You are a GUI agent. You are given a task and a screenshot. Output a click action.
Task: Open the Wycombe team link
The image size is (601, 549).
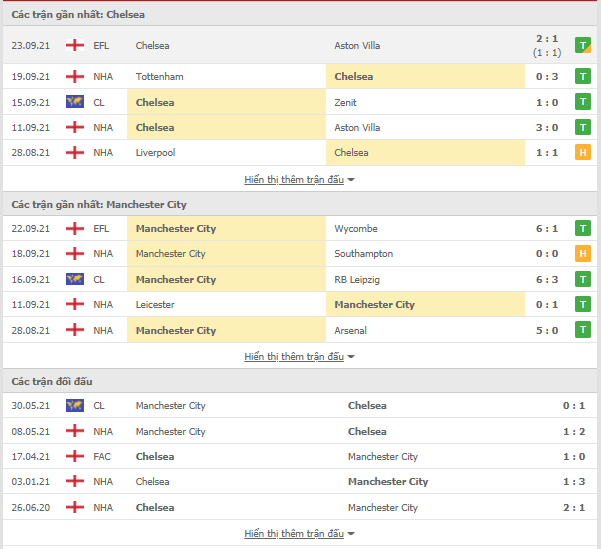click(x=356, y=229)
